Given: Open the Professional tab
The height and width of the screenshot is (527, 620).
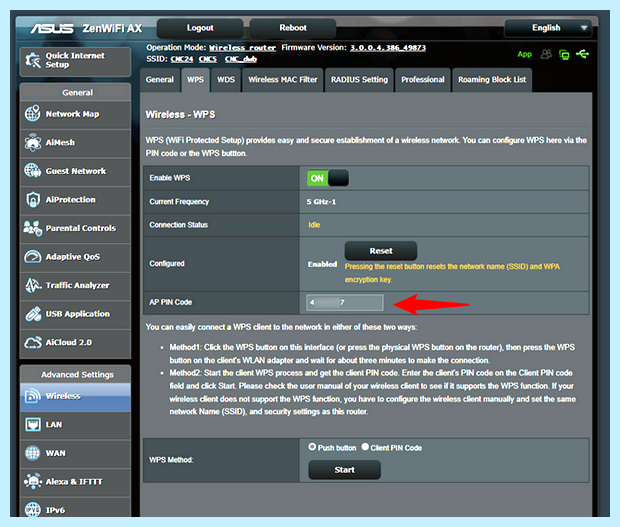Looking at the screenshot, I should (x=423, y=80).
